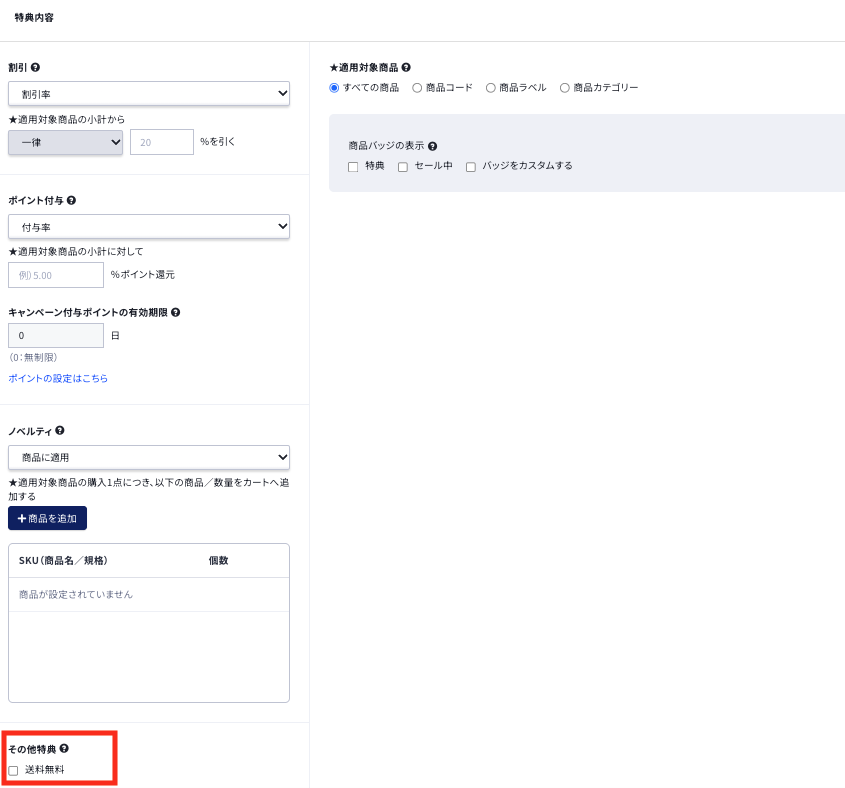Open the 割引率 discount type dropdown
This screenshot has height=788, width=845.
click(x=149, y=94)
